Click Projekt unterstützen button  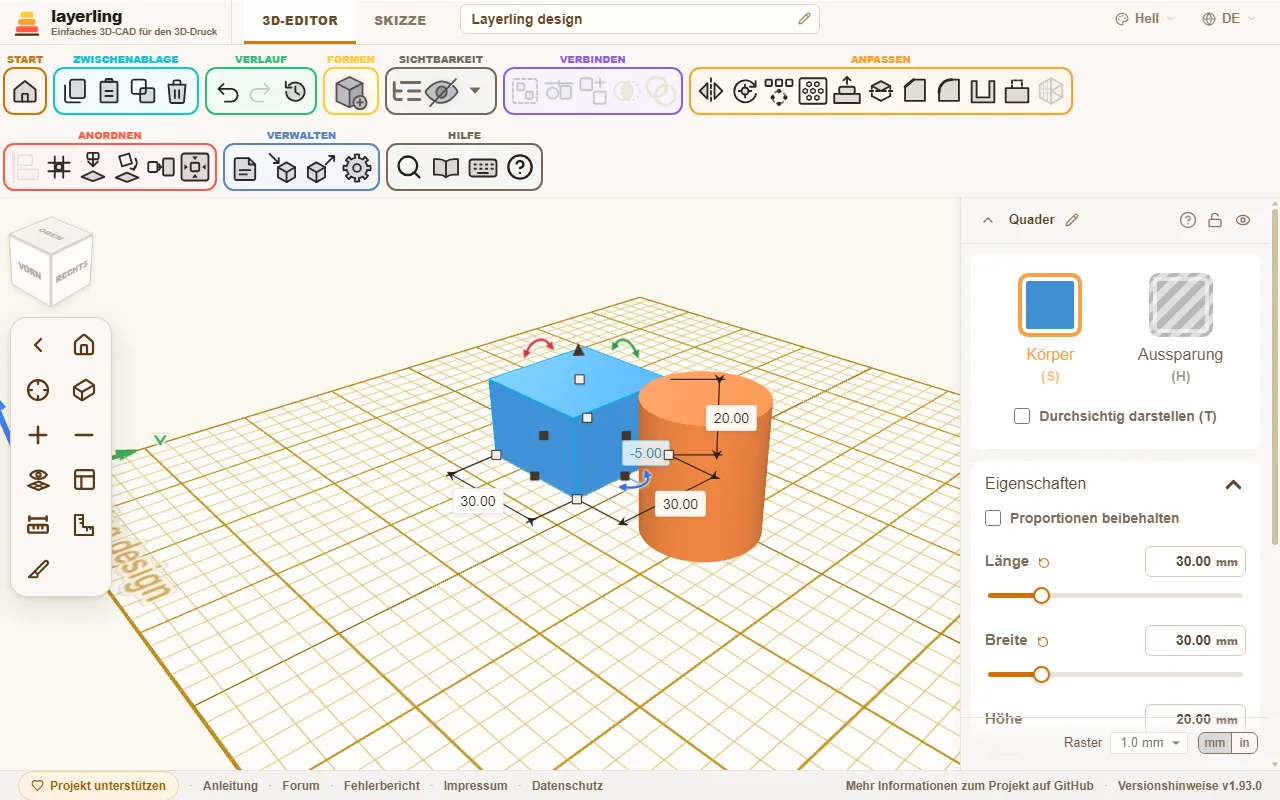(98, 786)
